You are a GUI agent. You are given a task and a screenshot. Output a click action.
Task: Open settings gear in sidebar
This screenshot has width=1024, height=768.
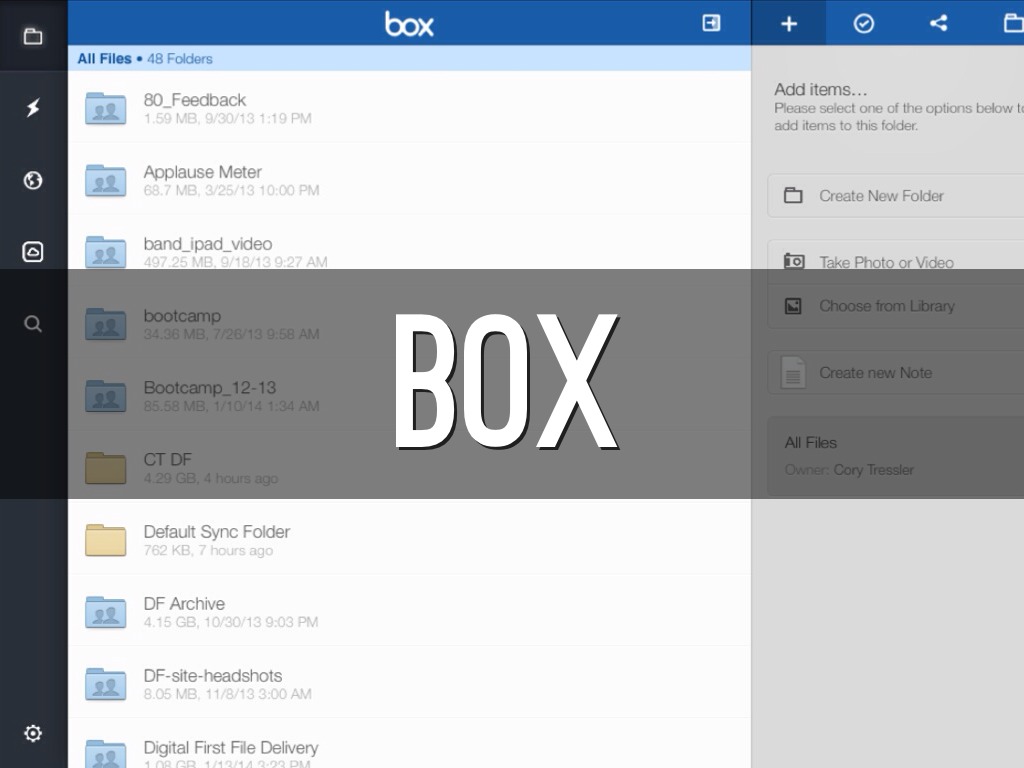33,734
